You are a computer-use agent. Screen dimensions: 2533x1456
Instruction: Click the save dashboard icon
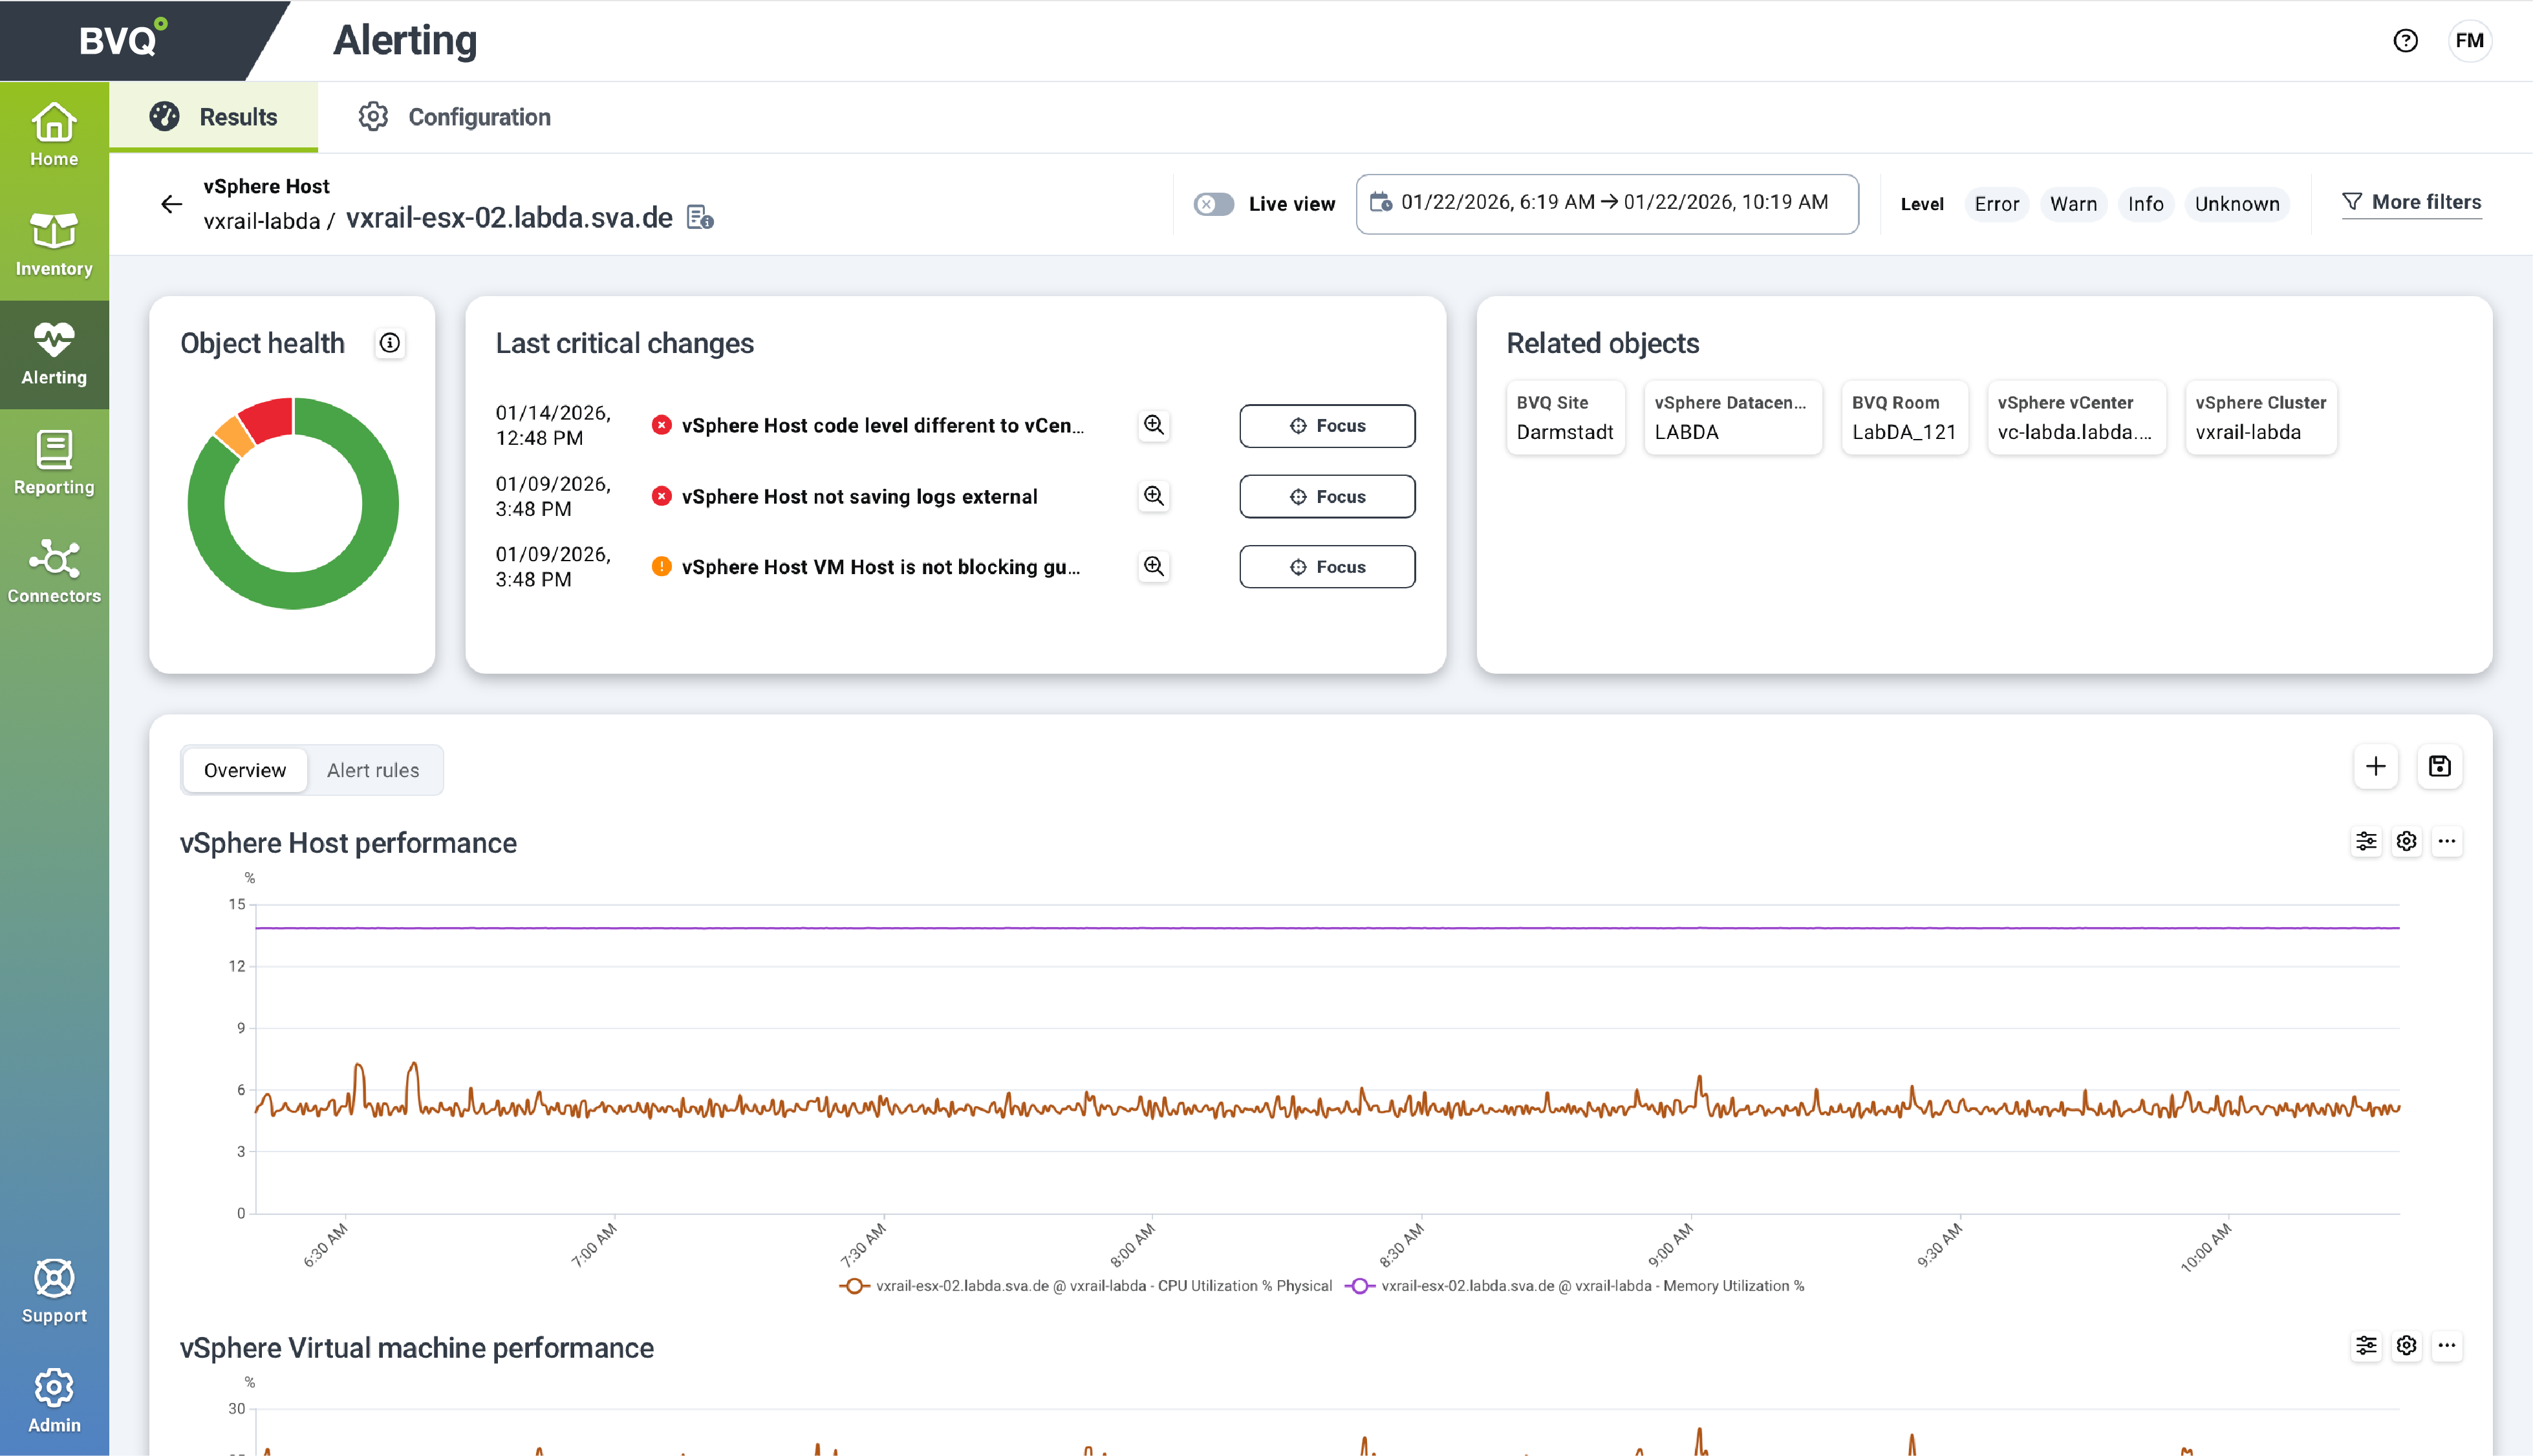(2439, 767)
